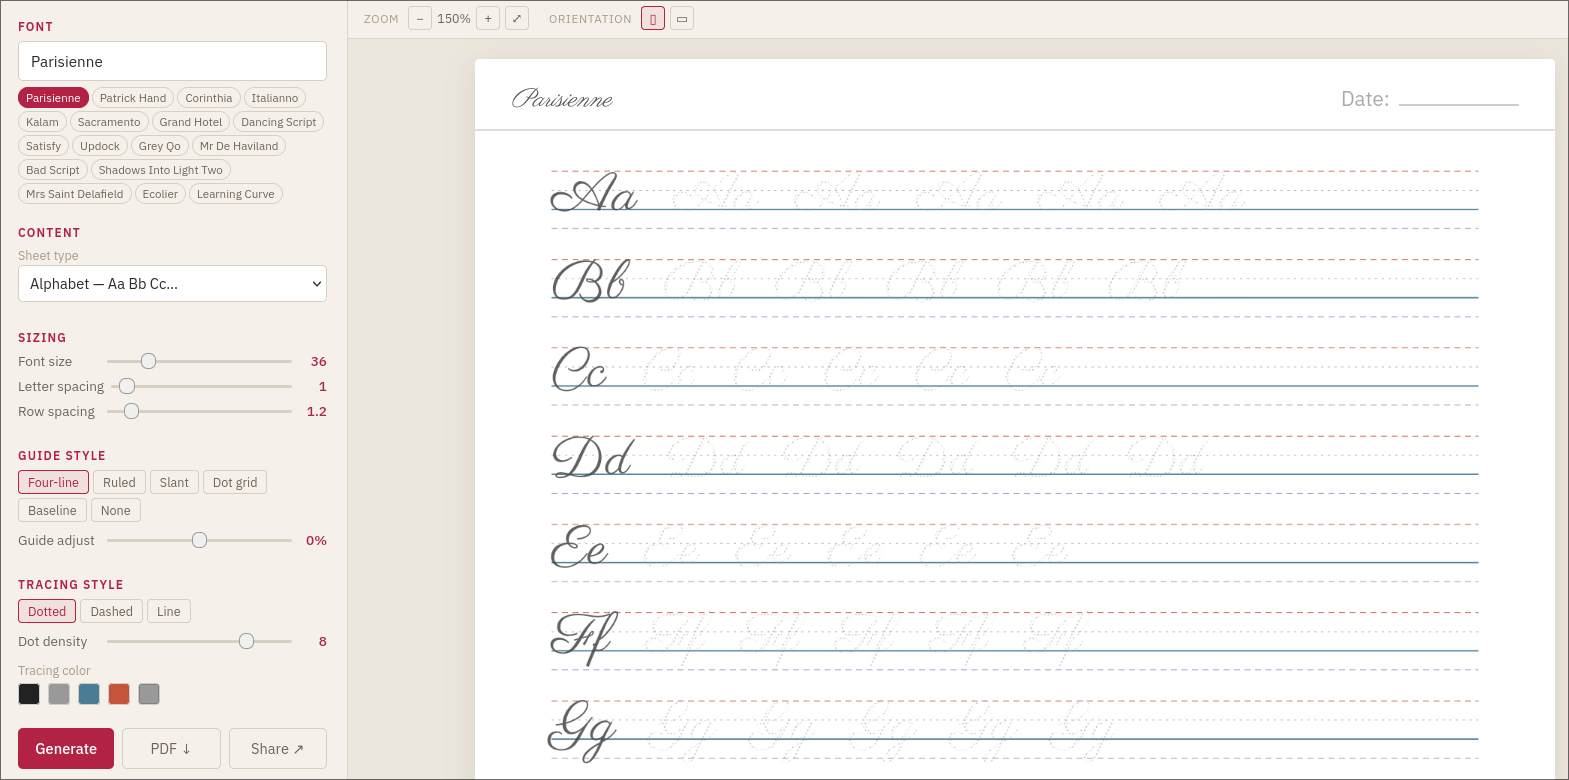1569x780 pixels.
Task: Choose Line tracing style
Action: coord(169,611)
